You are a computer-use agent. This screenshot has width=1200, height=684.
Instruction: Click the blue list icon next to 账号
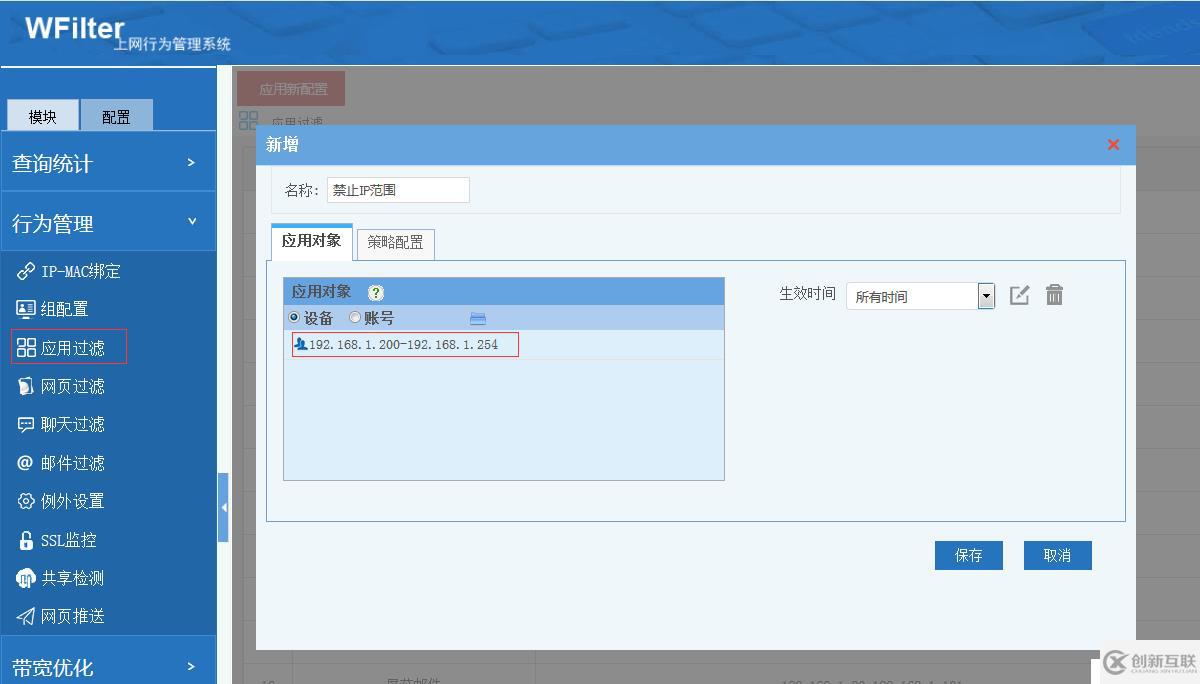point(478,318)
